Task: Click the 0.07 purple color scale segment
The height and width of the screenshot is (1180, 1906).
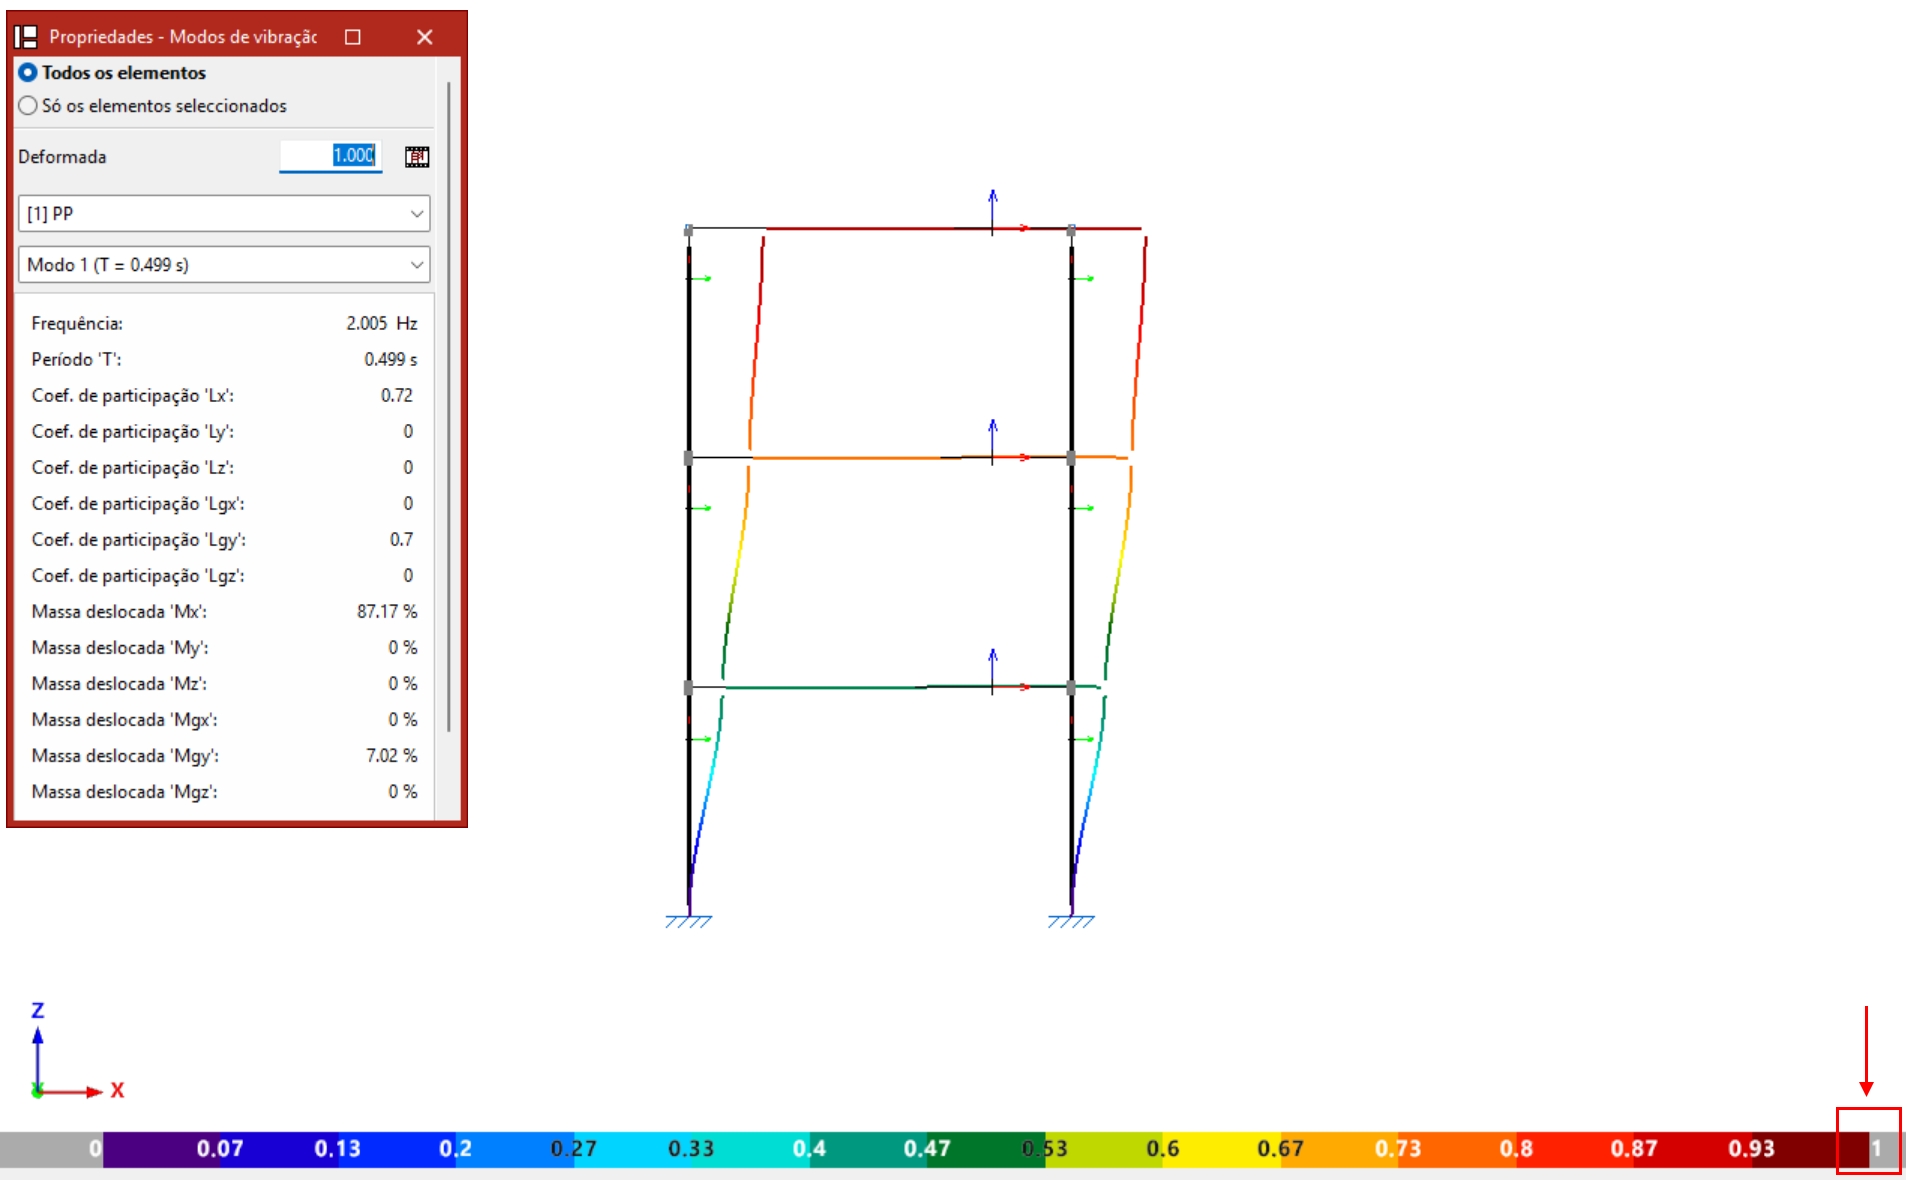Action: pos(162,1149)
